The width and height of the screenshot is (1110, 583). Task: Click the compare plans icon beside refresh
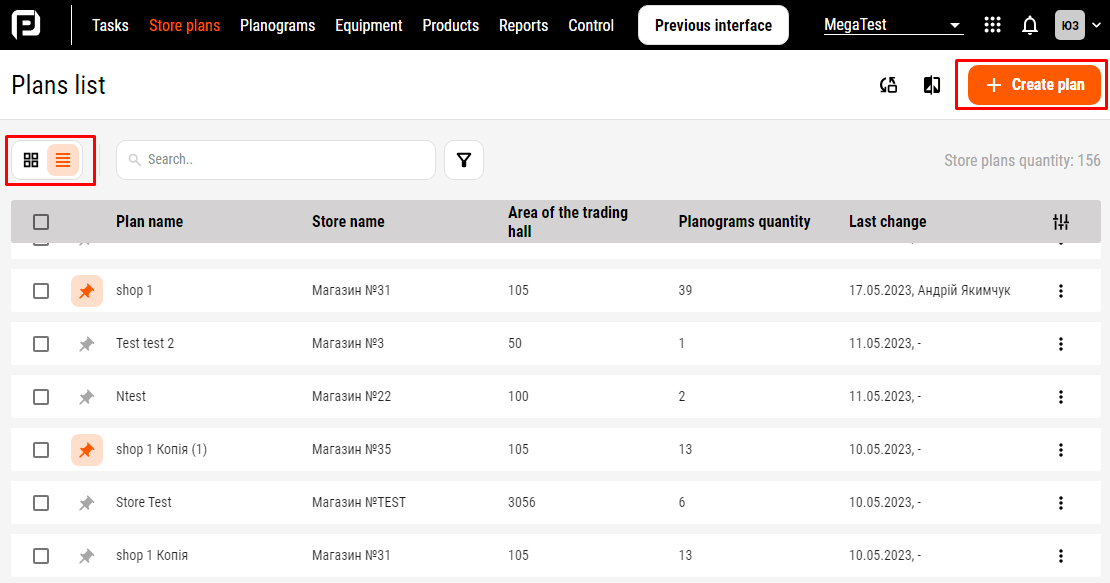coord(931,85)
